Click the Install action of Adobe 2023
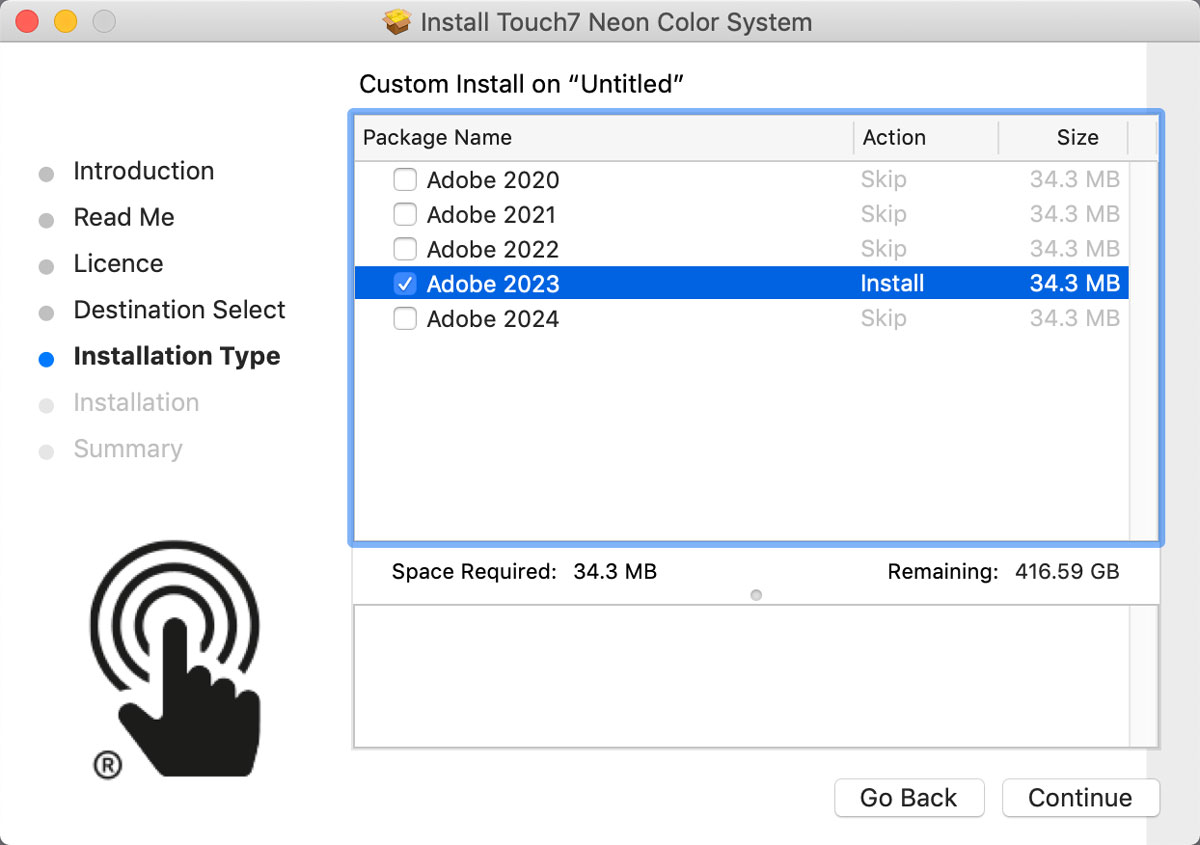This screenshot has width=1200, height=845. pyautogui.click(x=892, y=284)
